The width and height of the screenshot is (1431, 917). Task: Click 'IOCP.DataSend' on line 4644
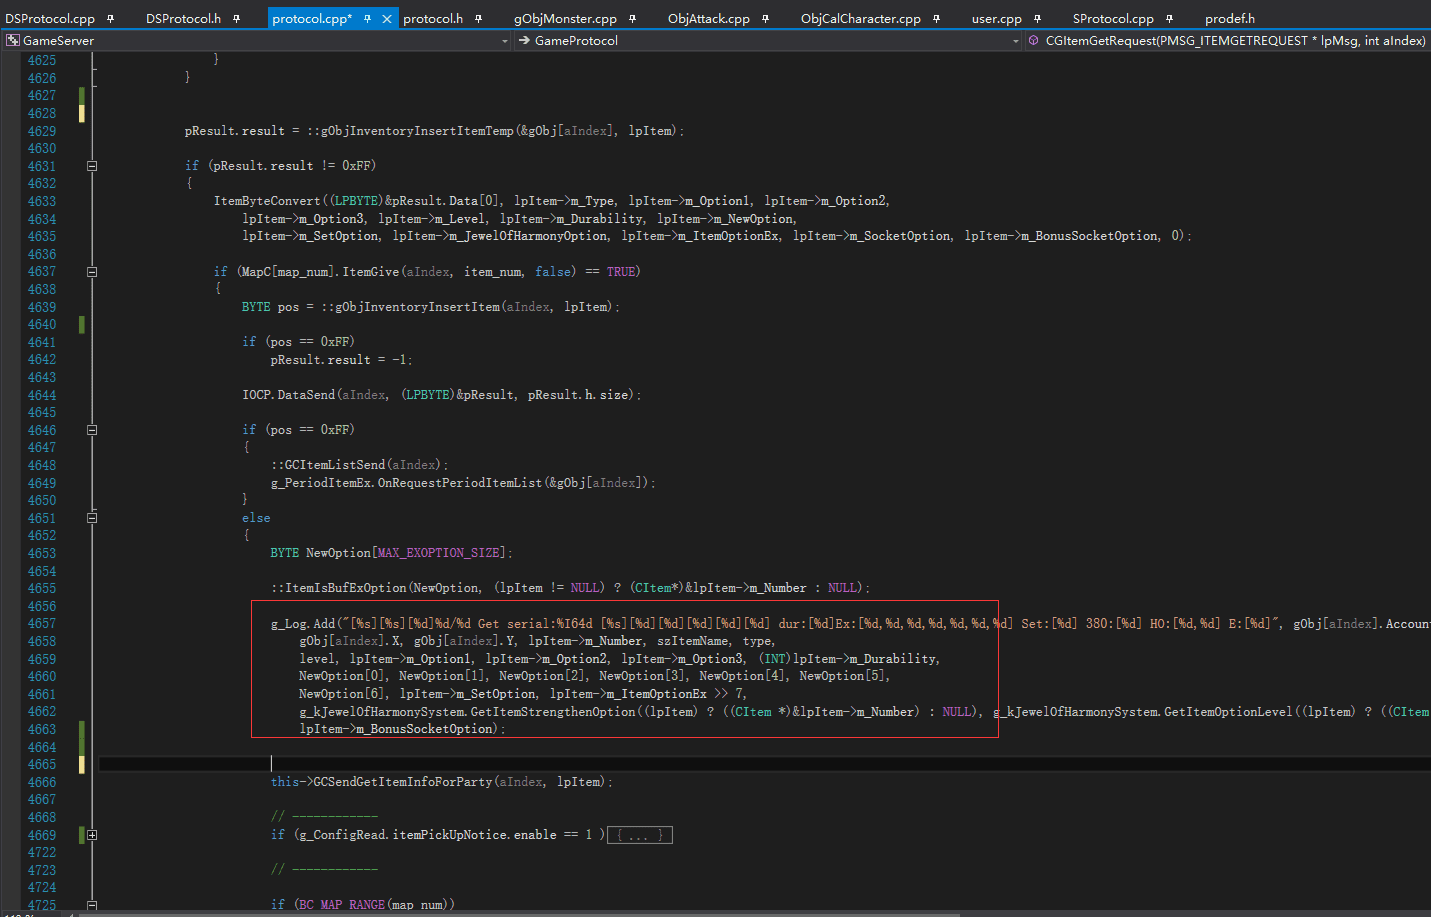point(289,395)
